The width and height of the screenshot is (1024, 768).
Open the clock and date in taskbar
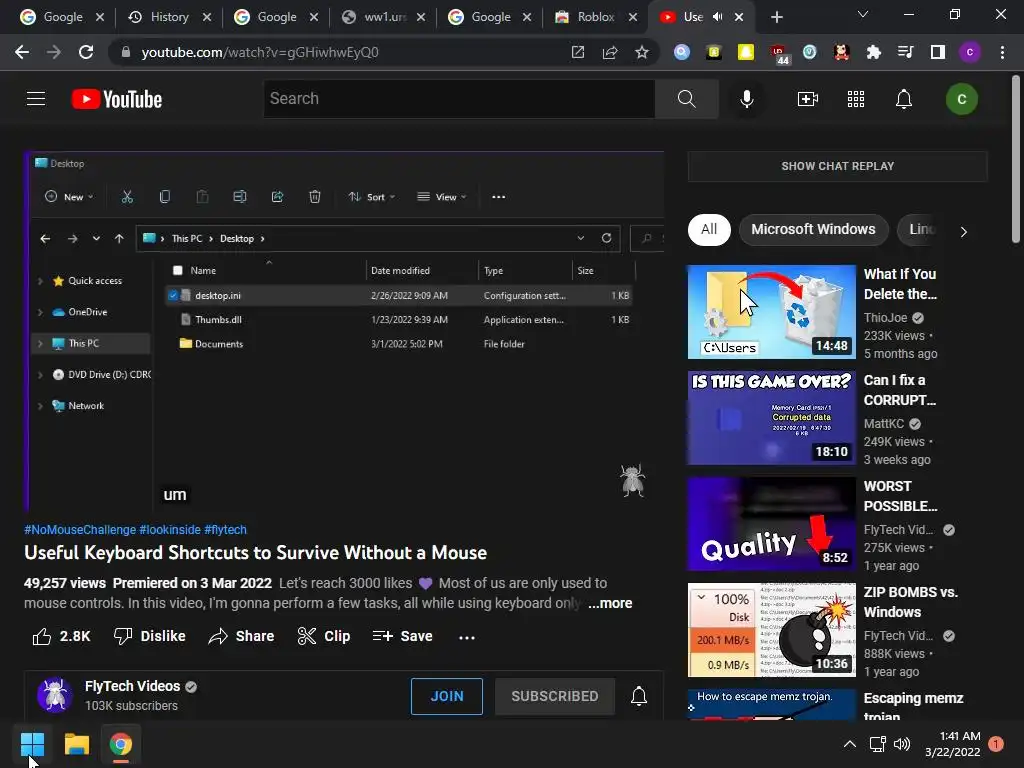953,744
